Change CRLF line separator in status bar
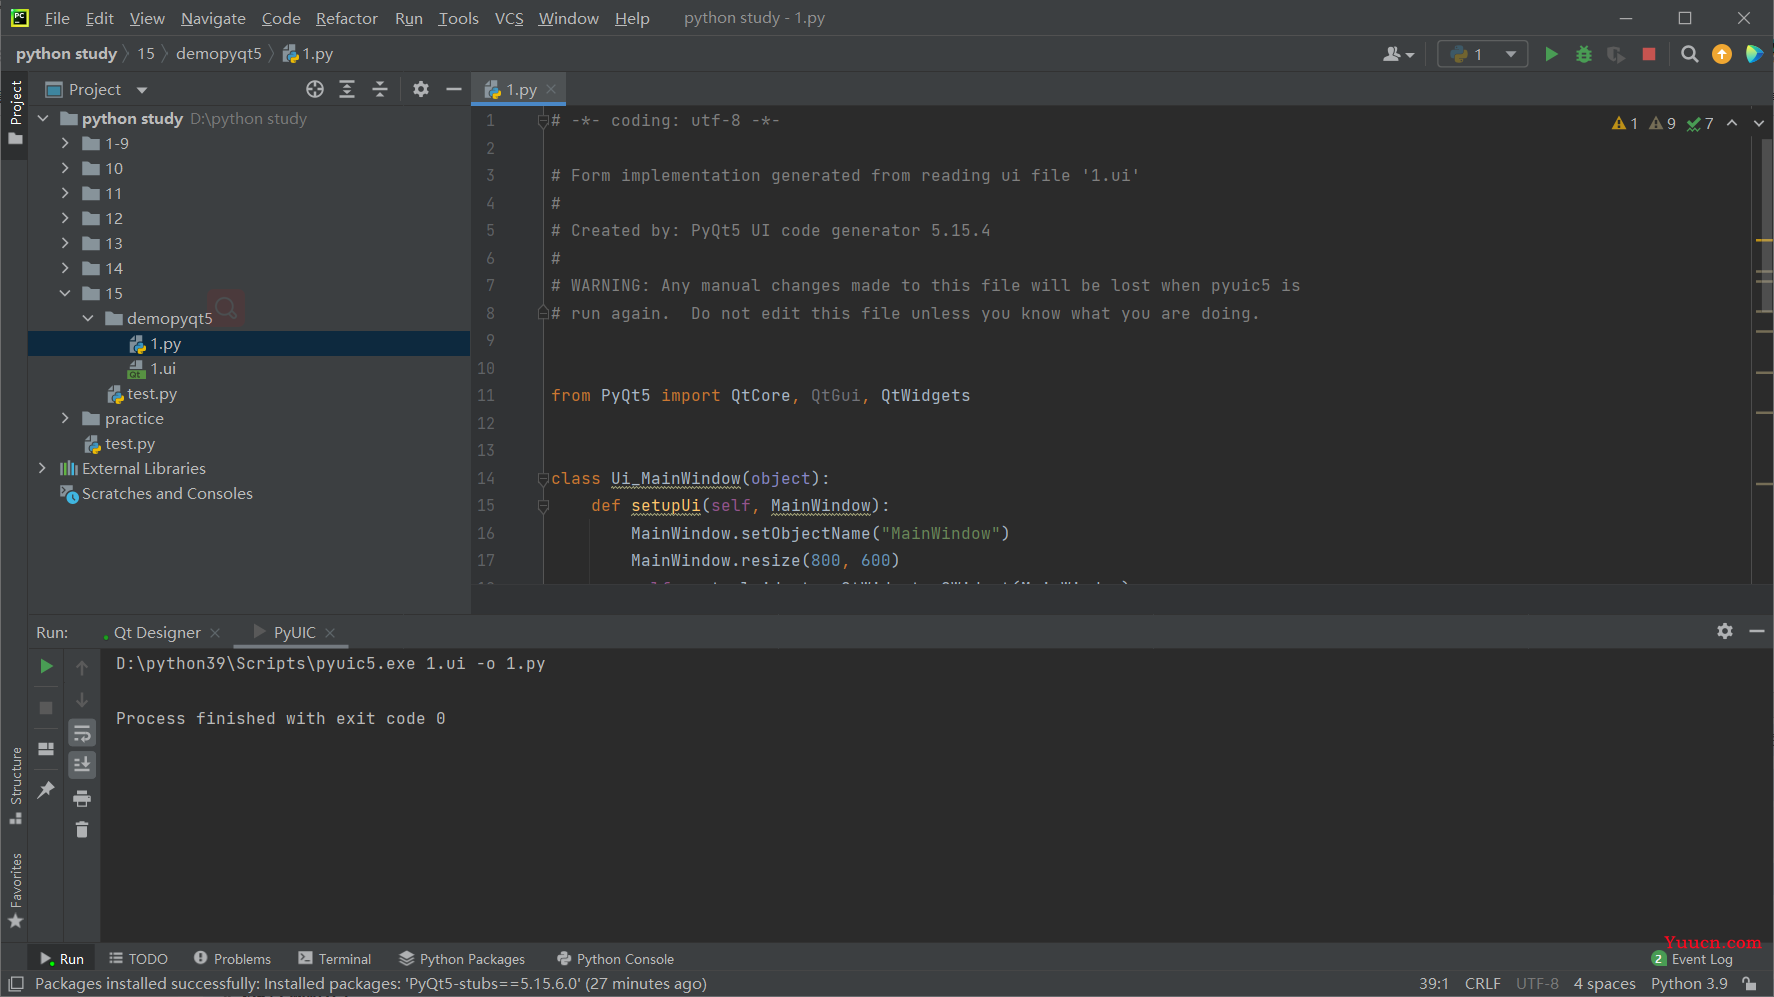 [1483, 984]
